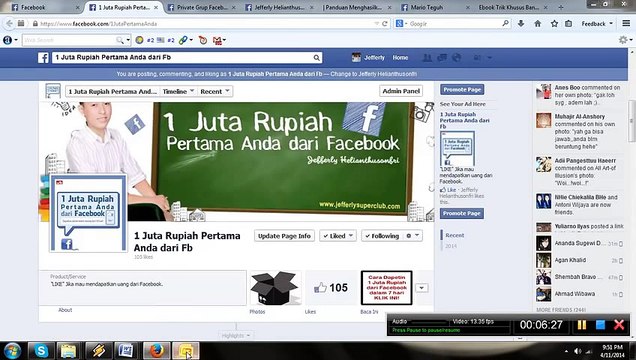
Task: Open the Following dropdown button
Action: tap(382, 236)
